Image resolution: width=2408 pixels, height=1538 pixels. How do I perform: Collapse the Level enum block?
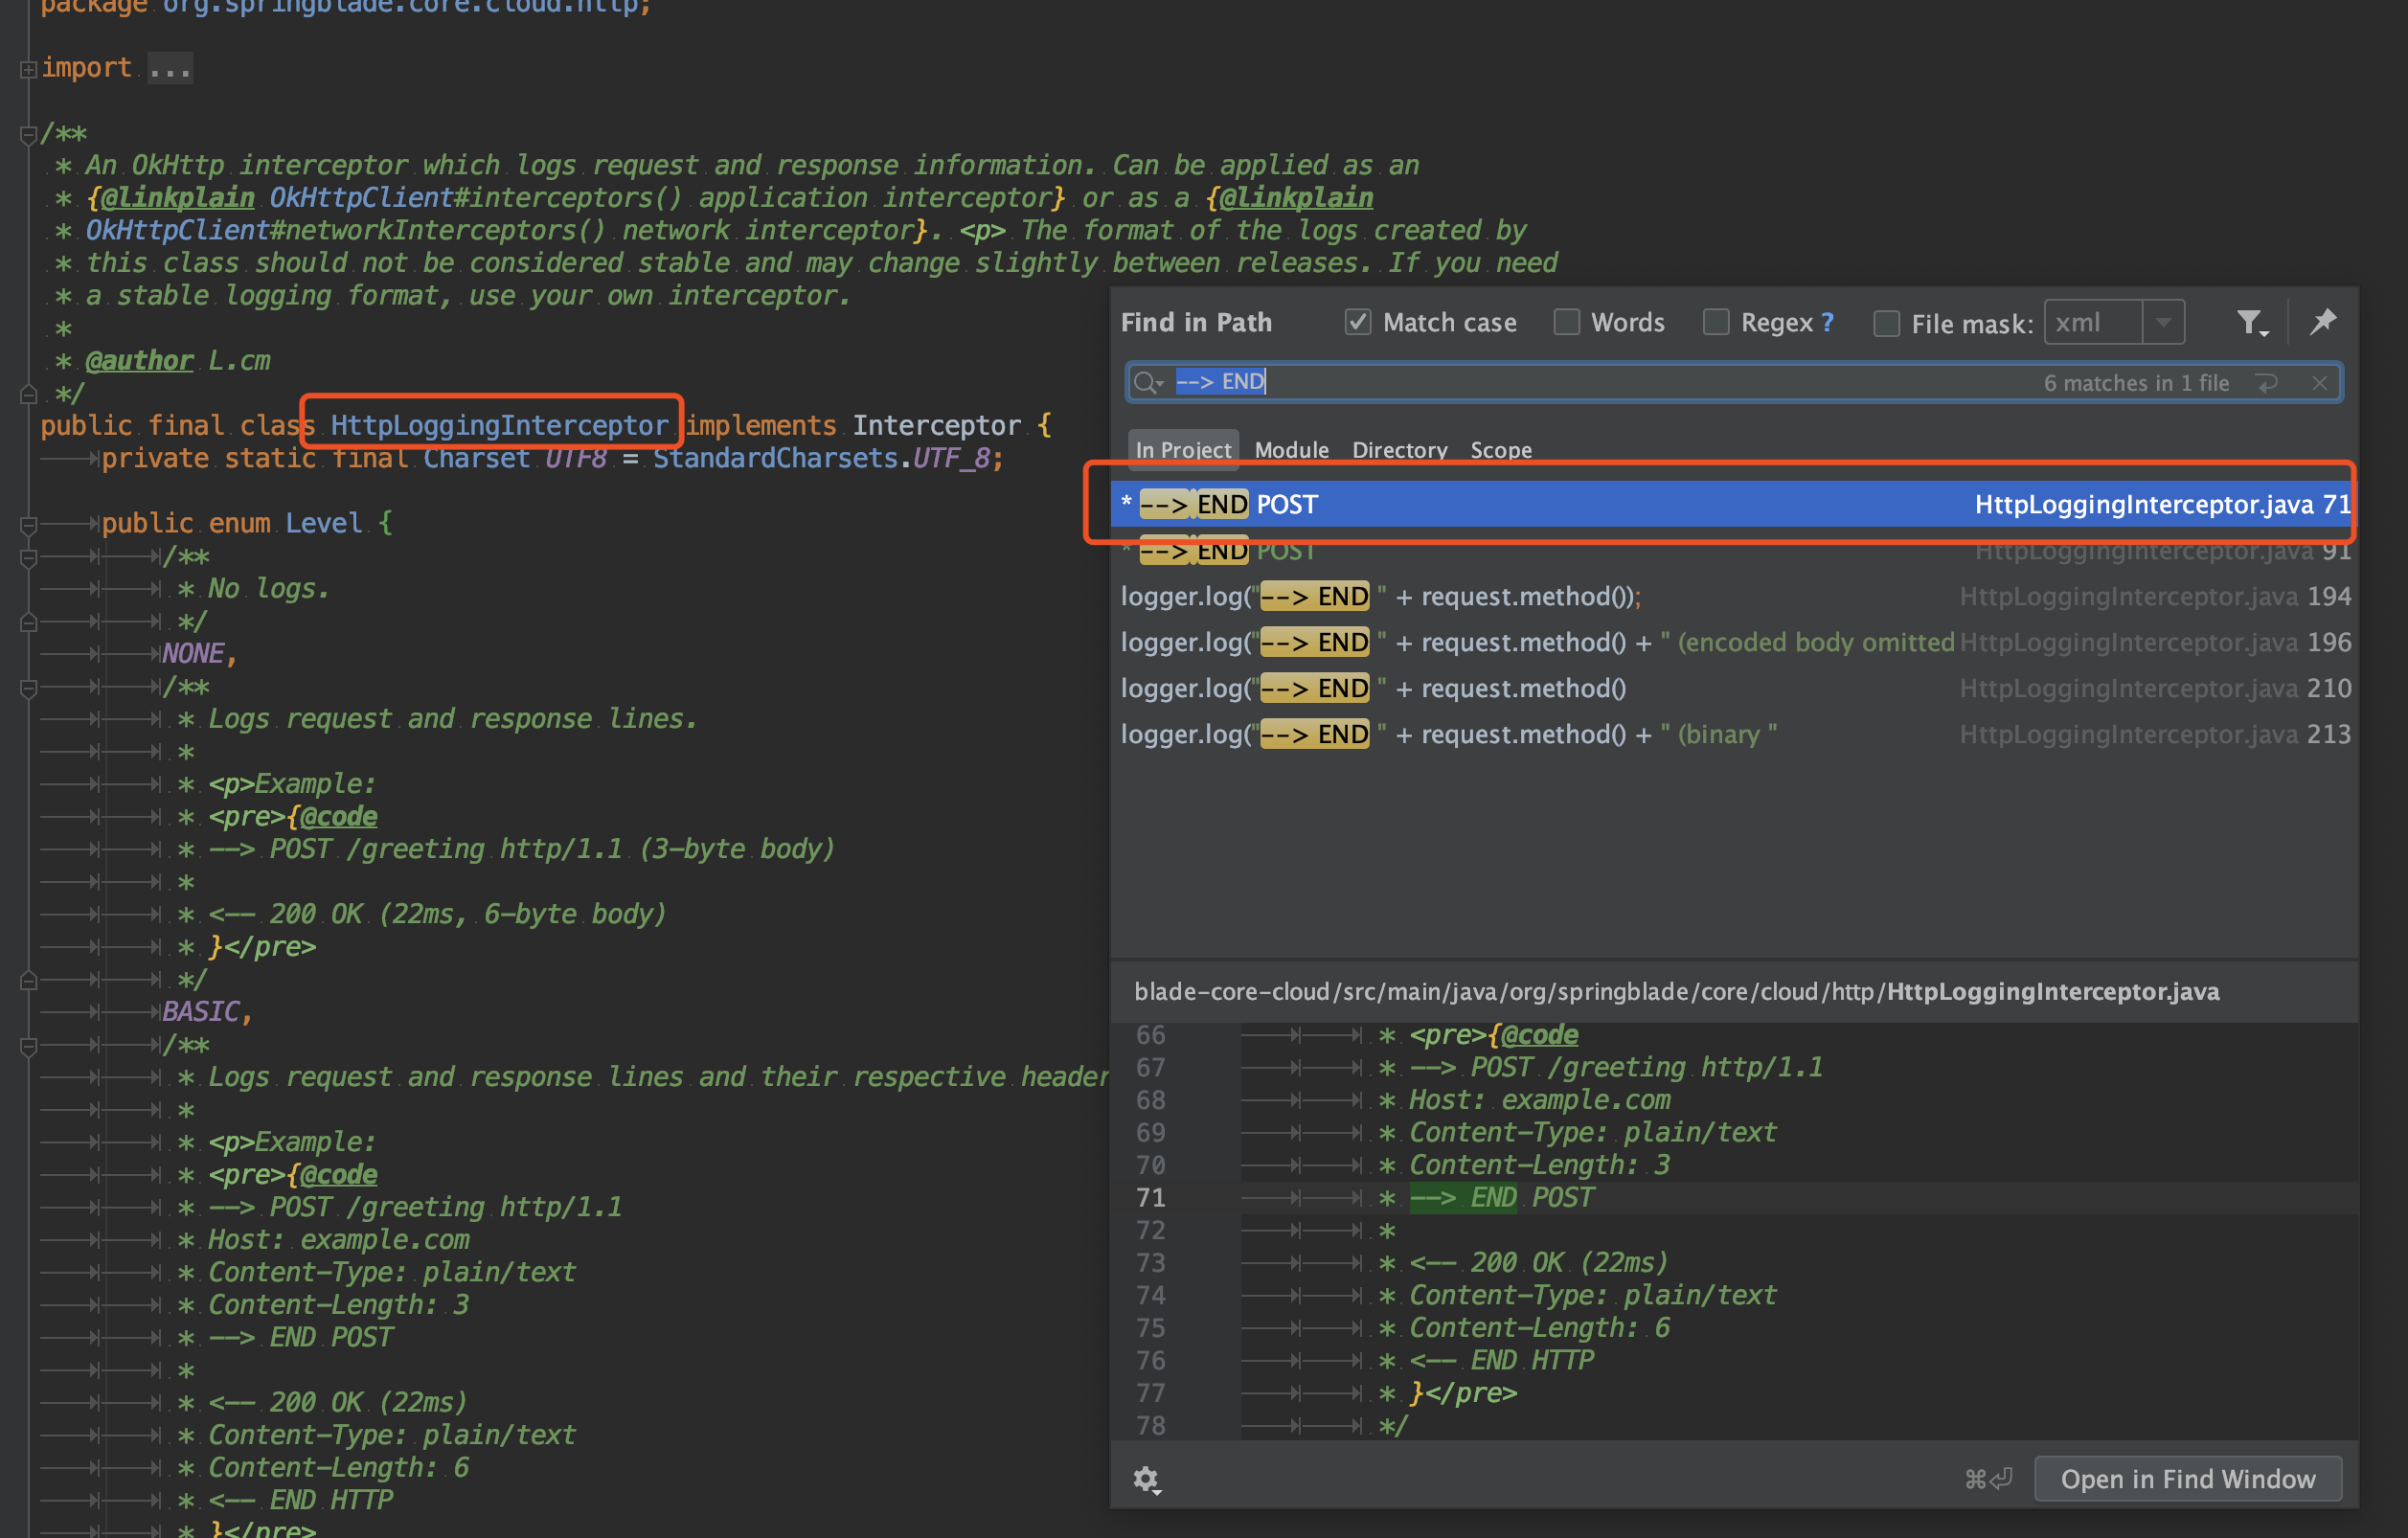coord(28,524)
